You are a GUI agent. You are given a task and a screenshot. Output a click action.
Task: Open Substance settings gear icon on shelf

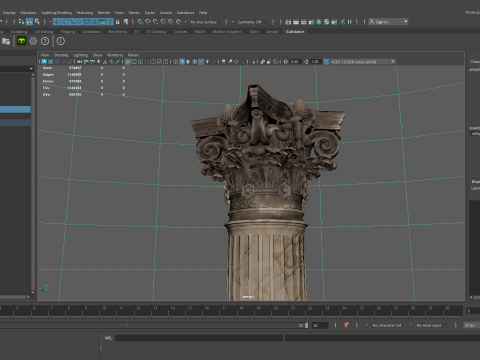click(33, 41)
